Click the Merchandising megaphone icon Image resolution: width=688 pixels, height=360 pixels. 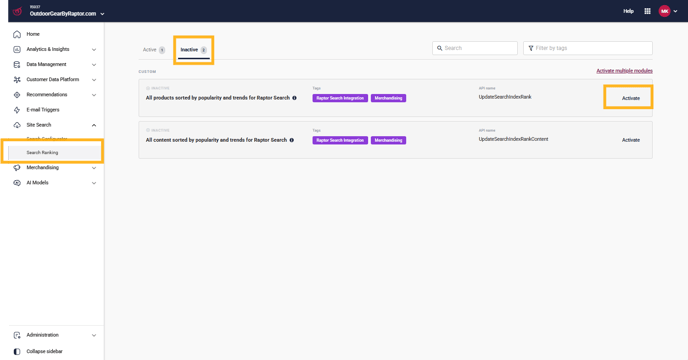pyautogui.click(x=17, y=168)
